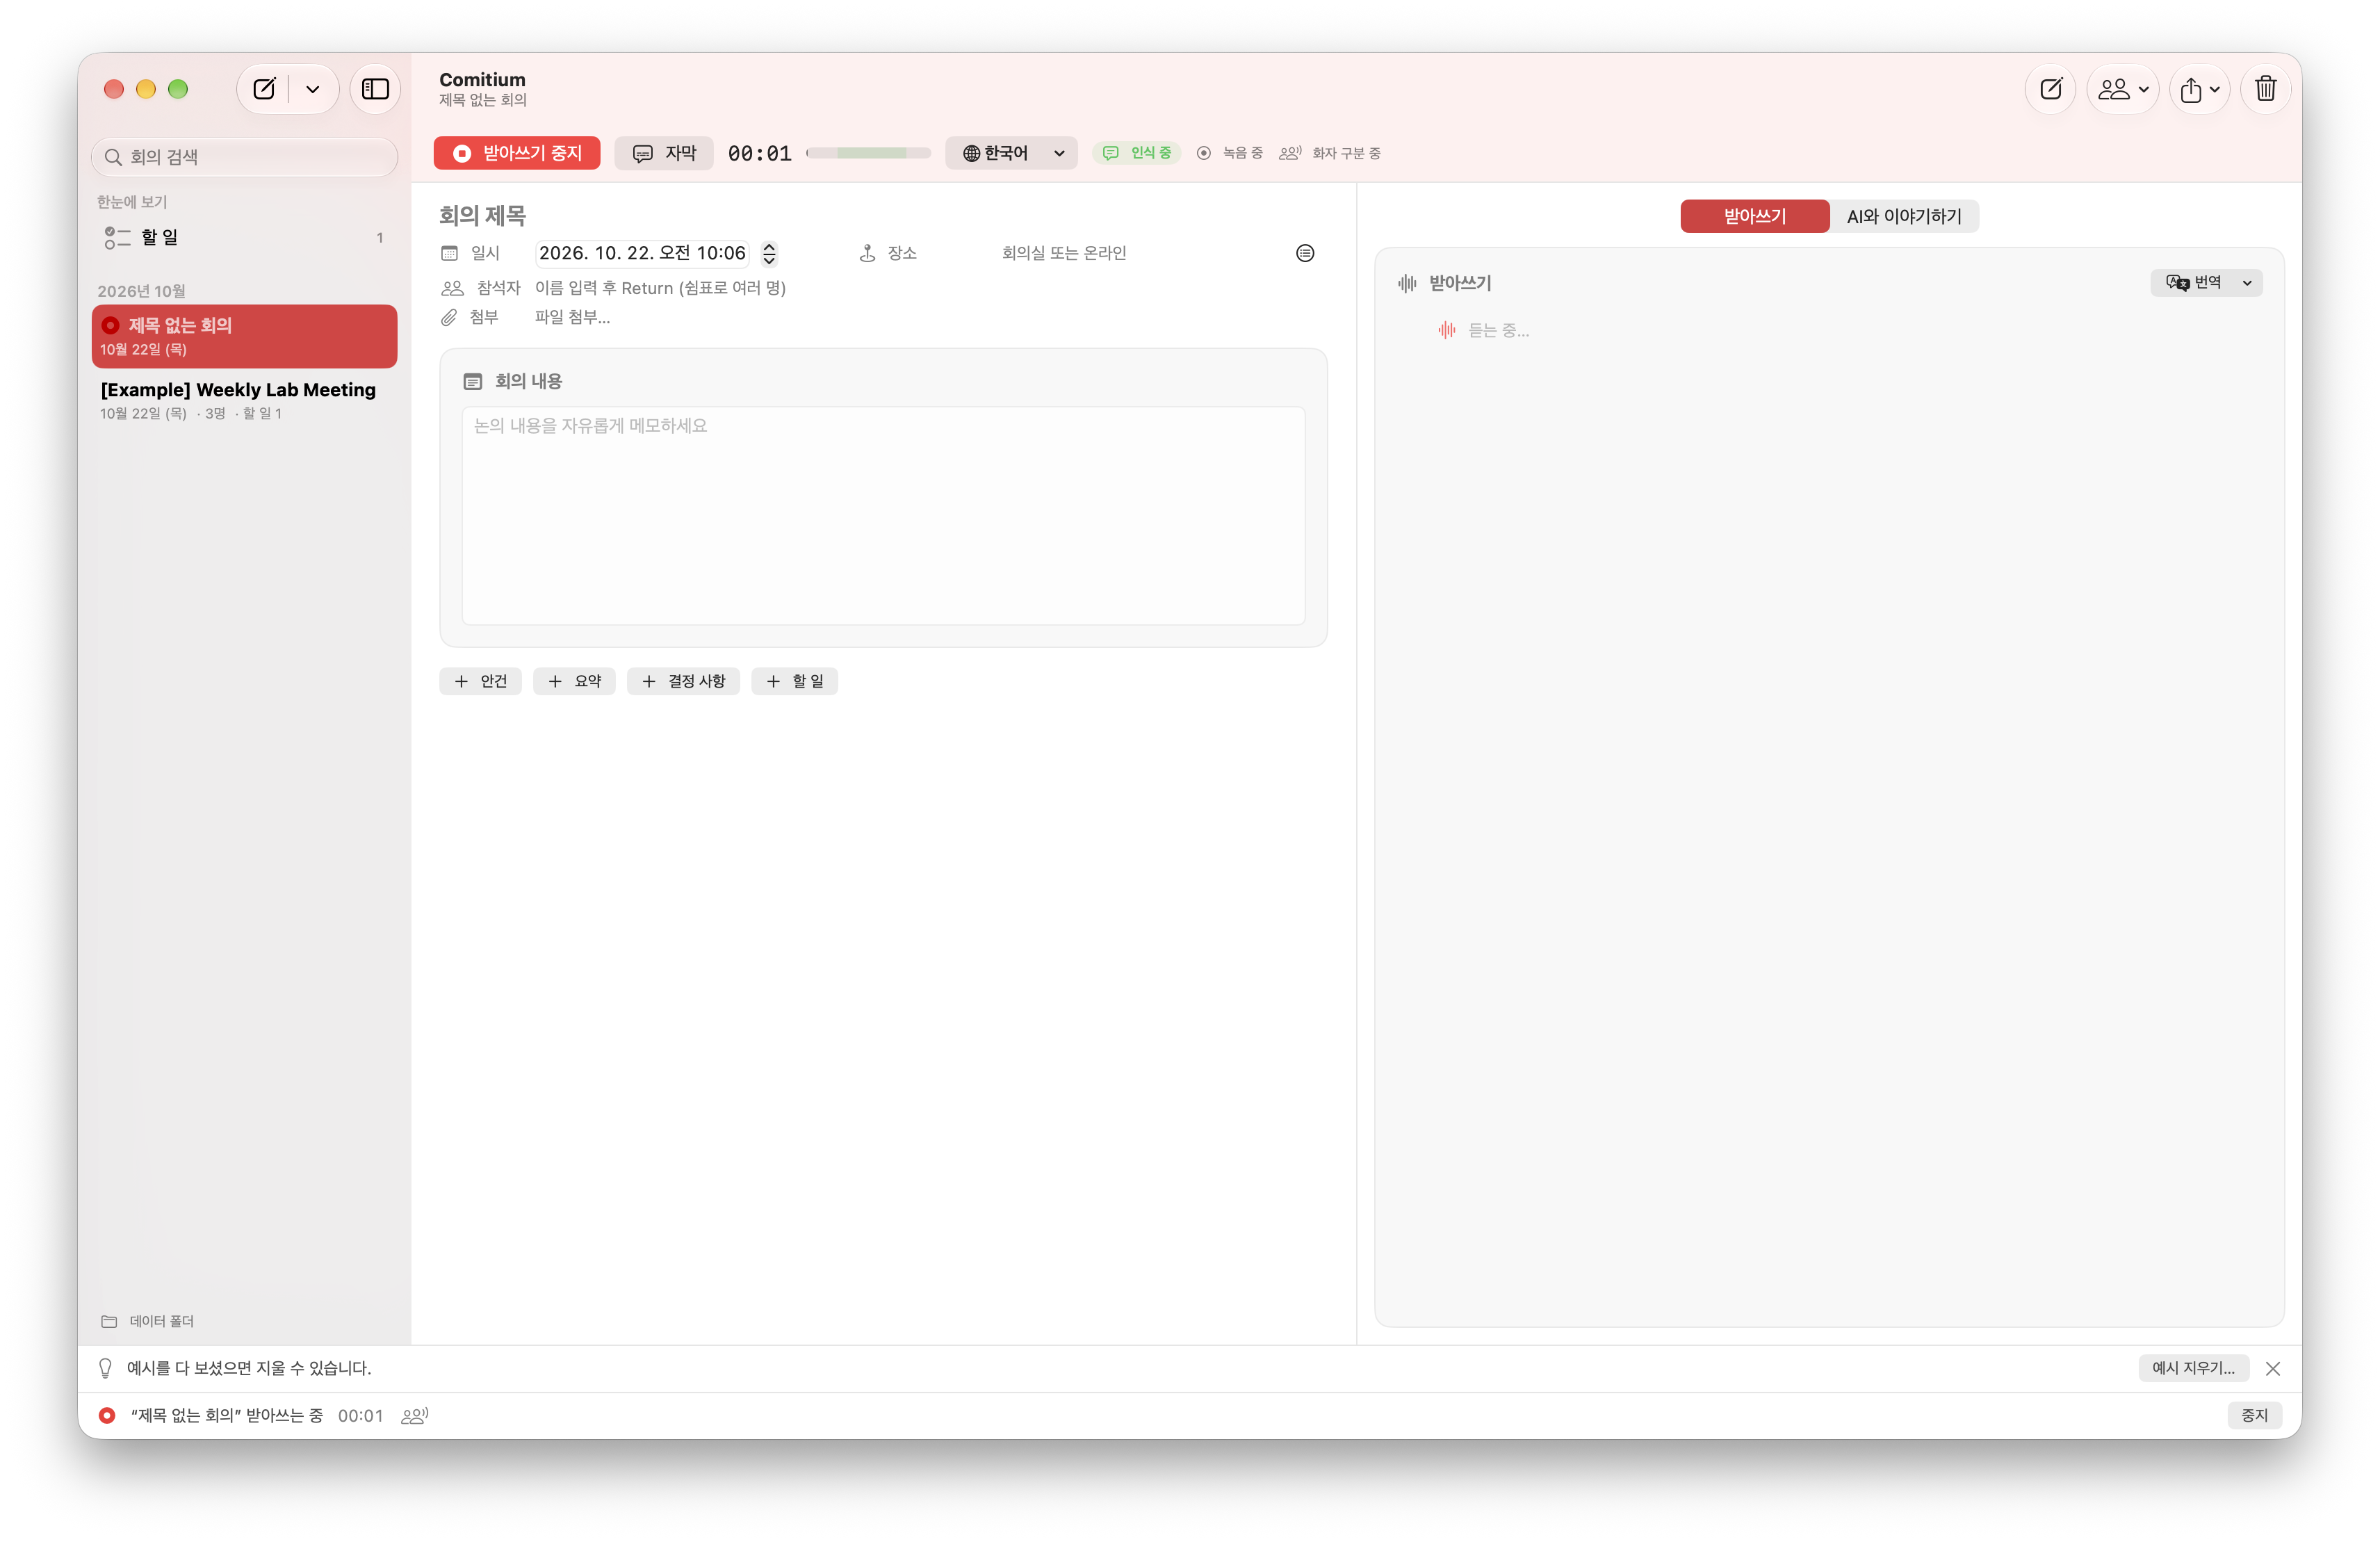Click the 회의 검색 search field

click(x=244, y=157)
